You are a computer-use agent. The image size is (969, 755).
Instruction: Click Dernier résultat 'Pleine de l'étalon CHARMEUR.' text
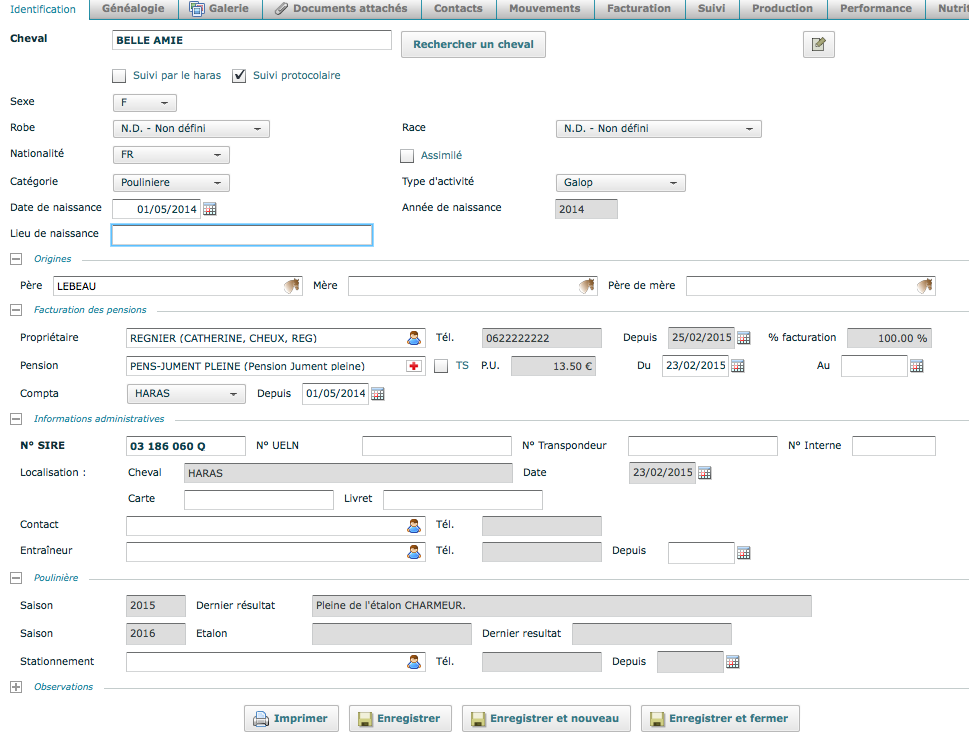coord(391,606)
